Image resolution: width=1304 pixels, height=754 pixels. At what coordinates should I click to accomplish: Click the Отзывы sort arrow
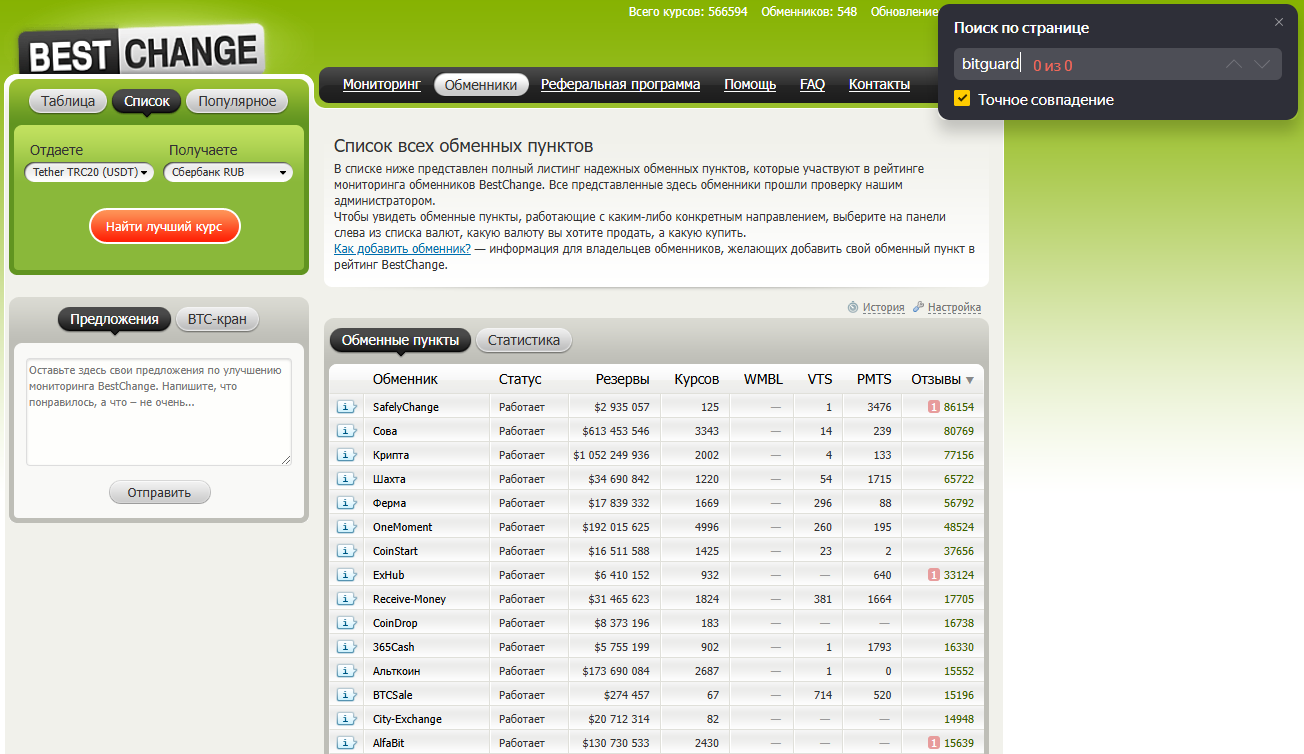969,380
